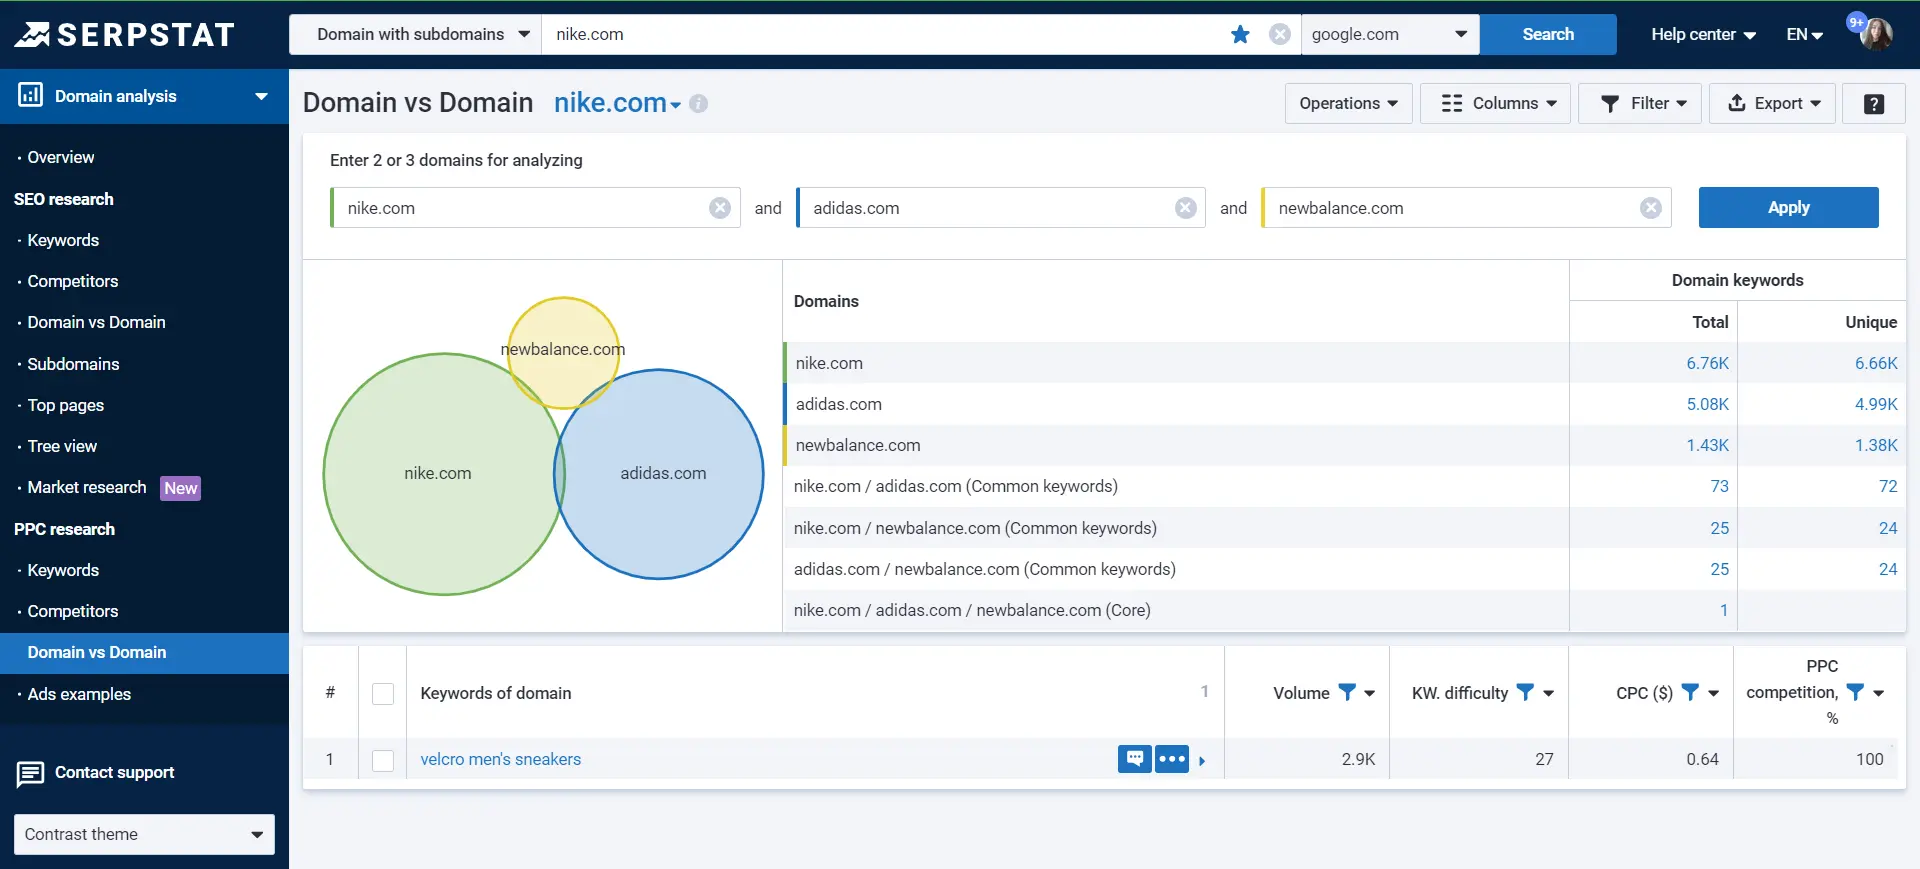The height and width of the screenshot is (869, 1920).
Task: Click the Export upload icon
Action: coord(1737,103)
